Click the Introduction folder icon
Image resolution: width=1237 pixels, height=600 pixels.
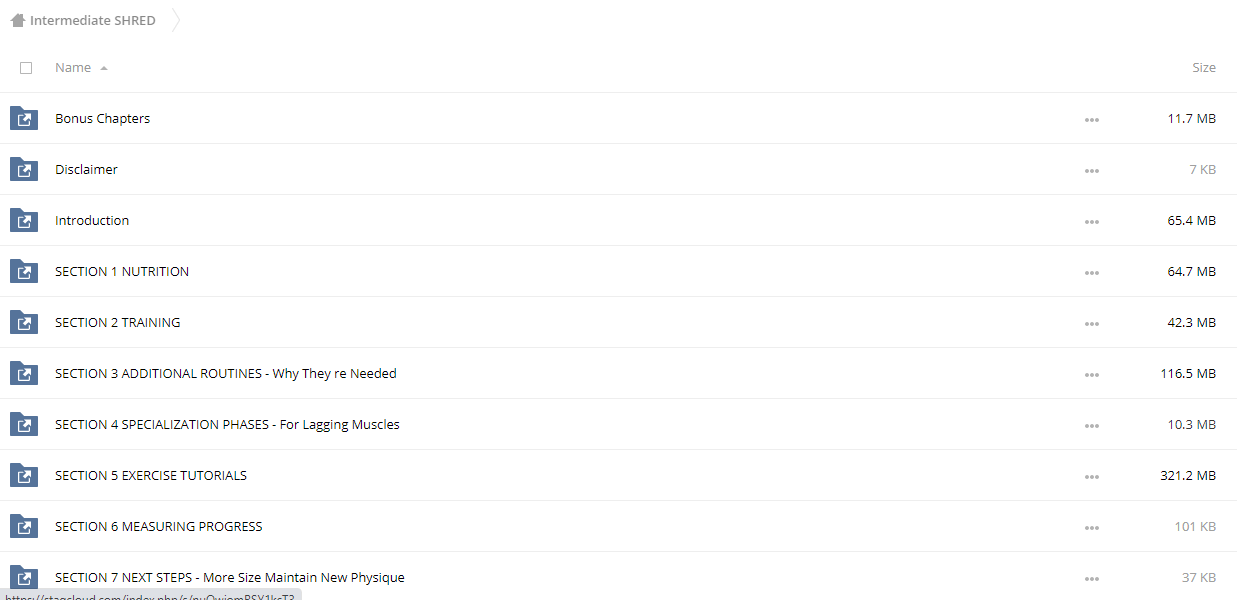[24, 221]
